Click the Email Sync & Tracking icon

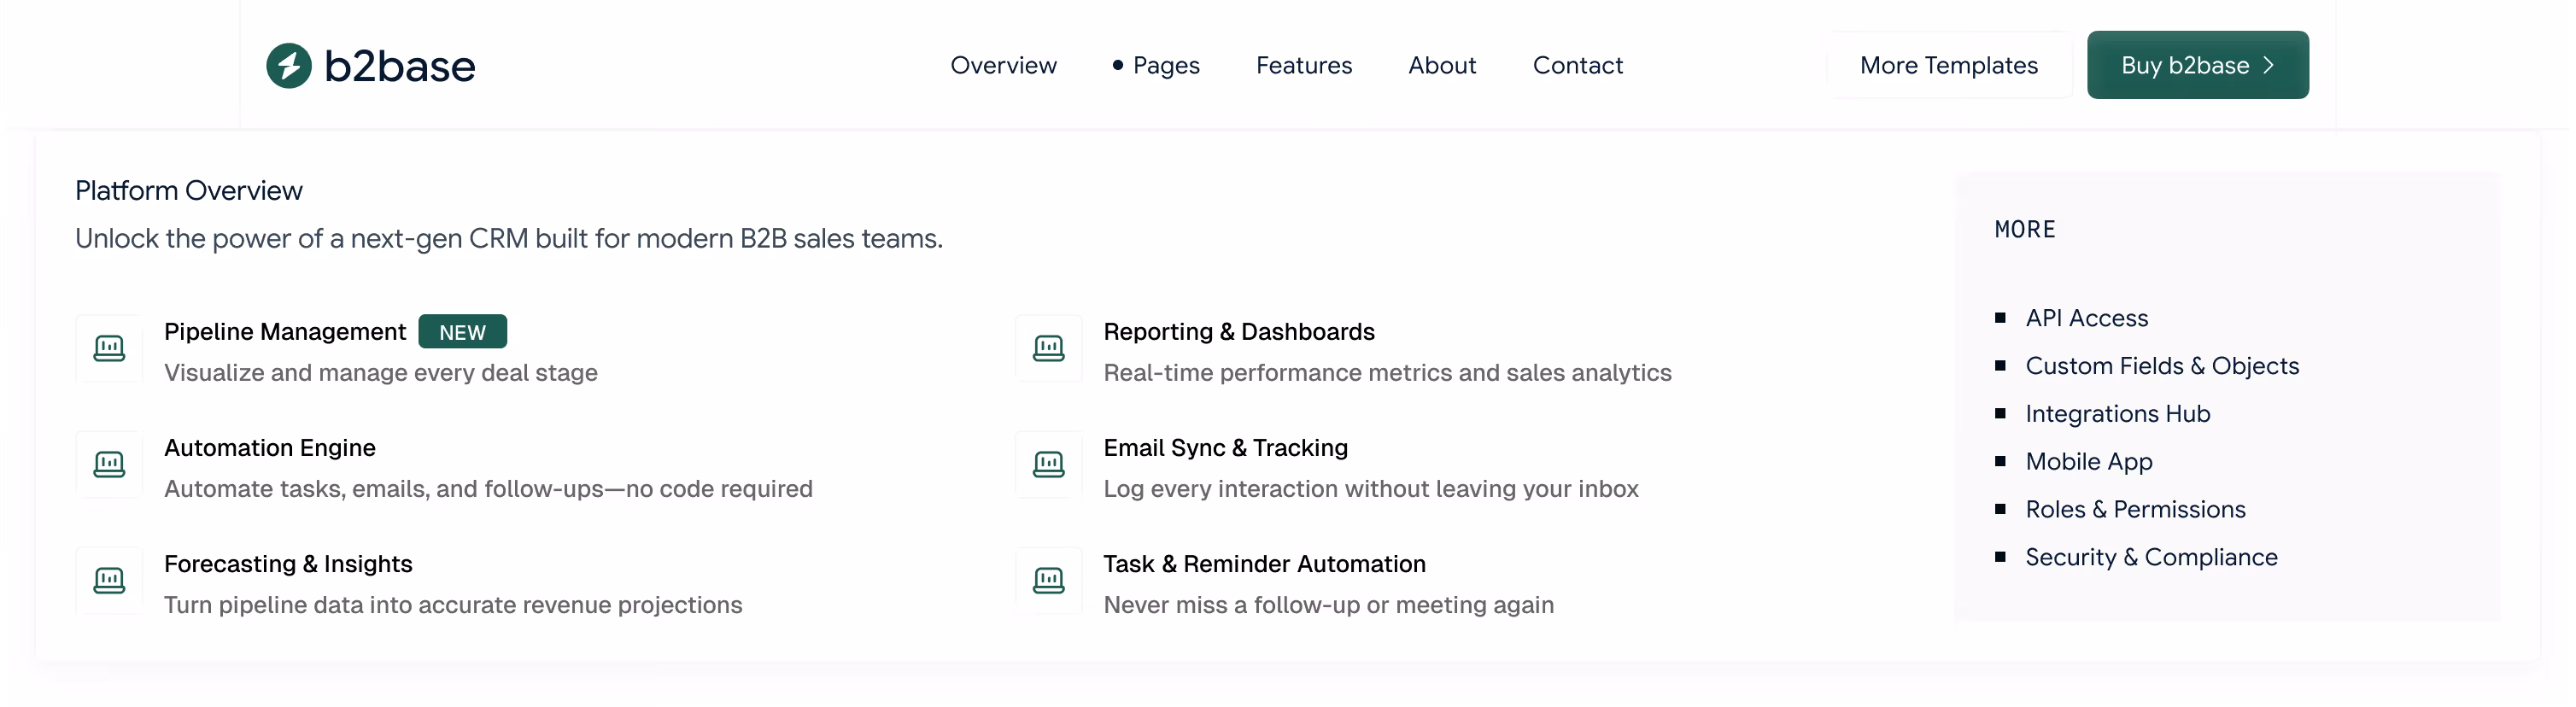tap(1048, 464)
